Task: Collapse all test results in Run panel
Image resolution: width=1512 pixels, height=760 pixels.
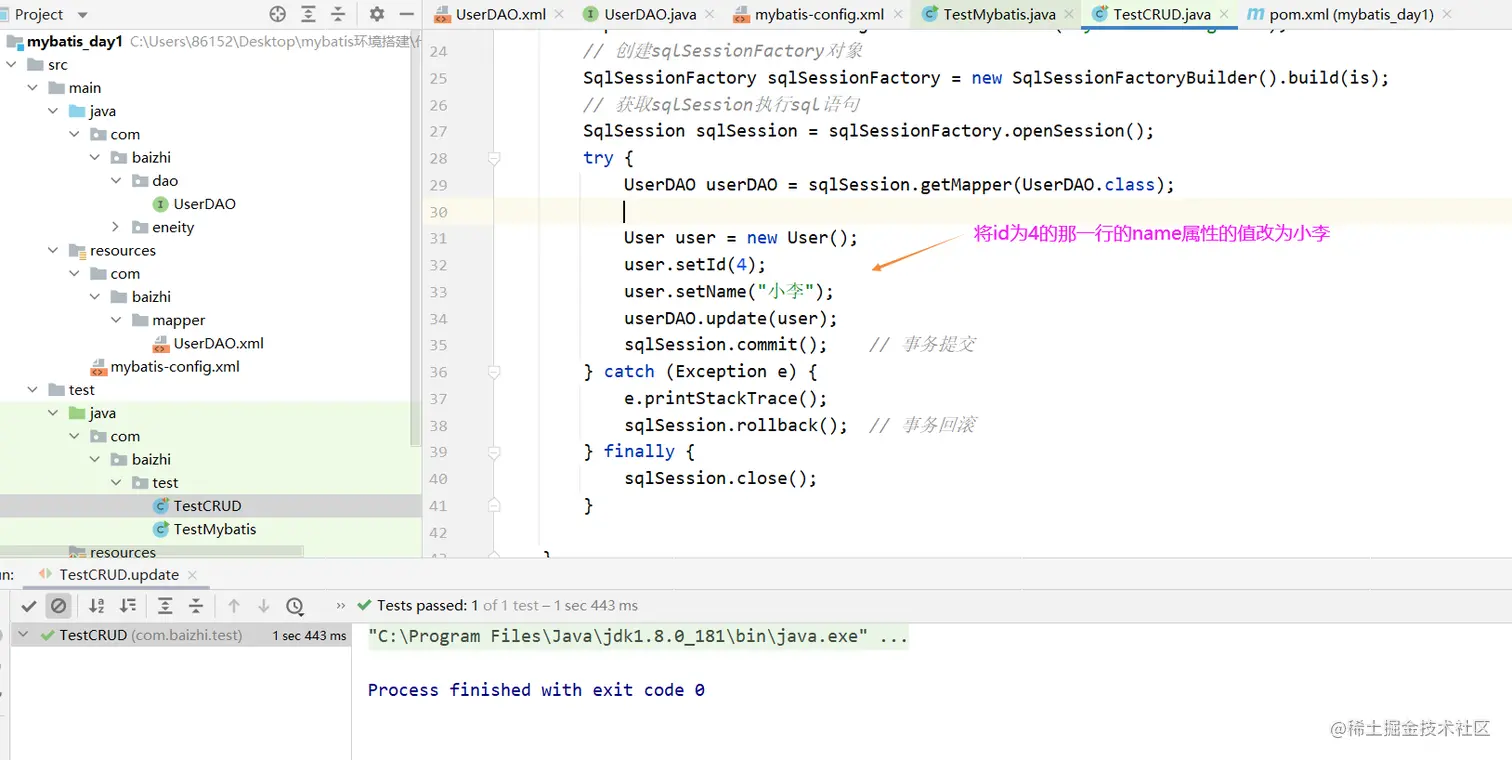Action: (196, 605)
